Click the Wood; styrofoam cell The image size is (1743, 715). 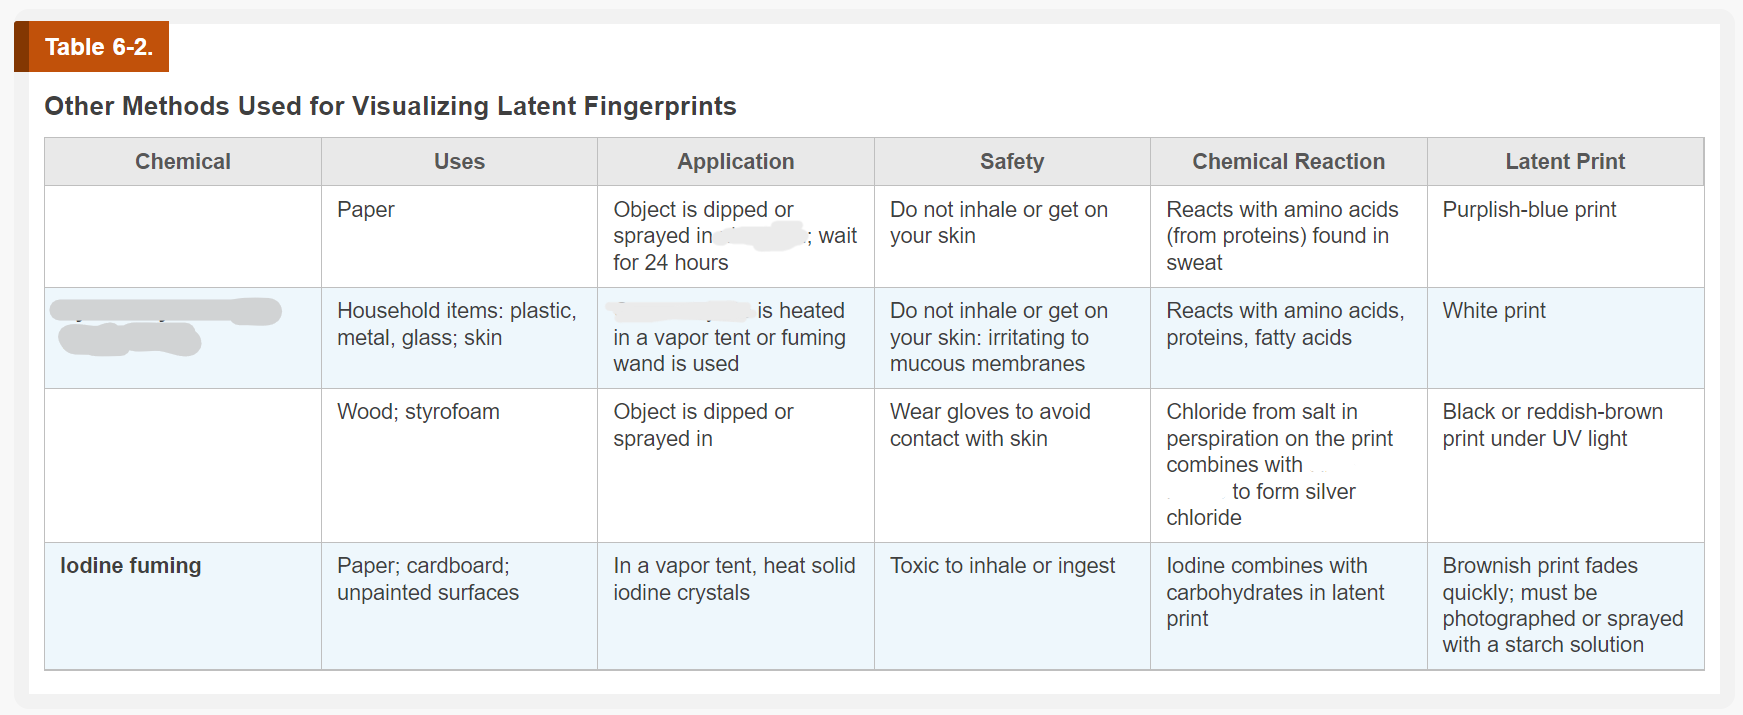(x=418, y=412)
